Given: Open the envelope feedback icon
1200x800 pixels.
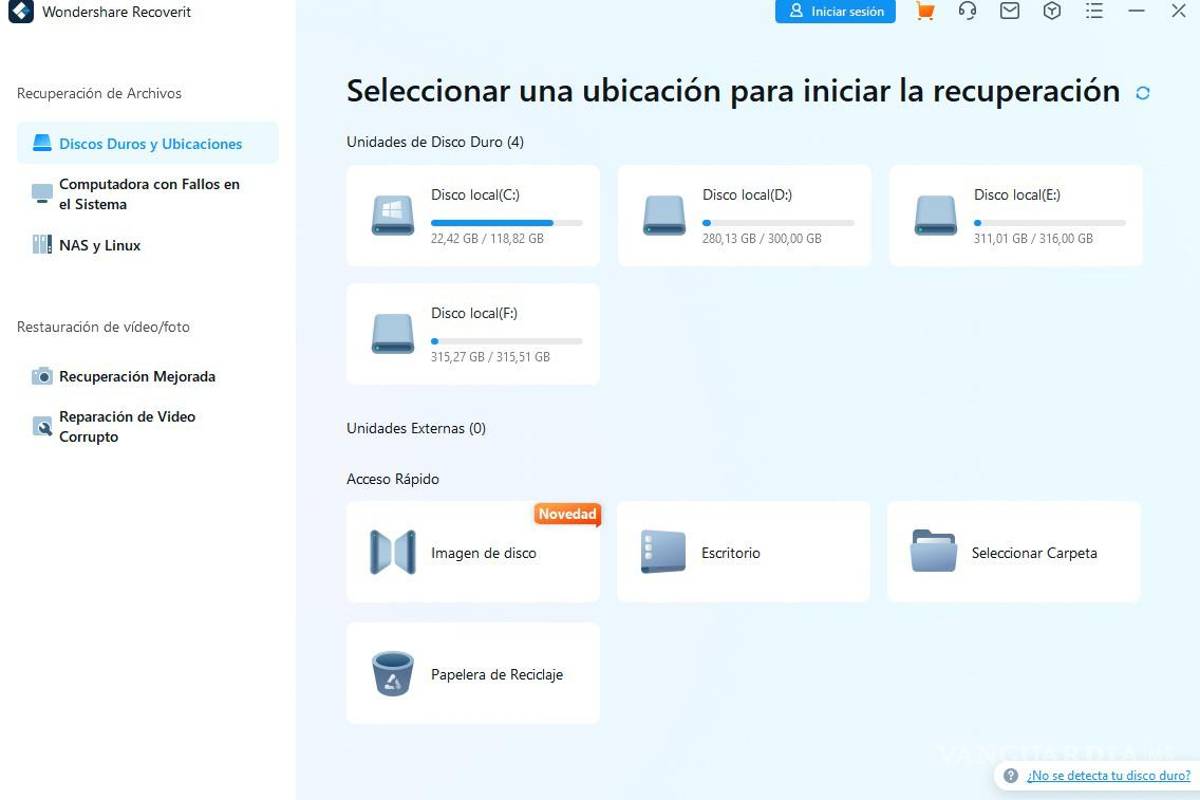Looking at the screenshot, I should tap(1009, 11).
